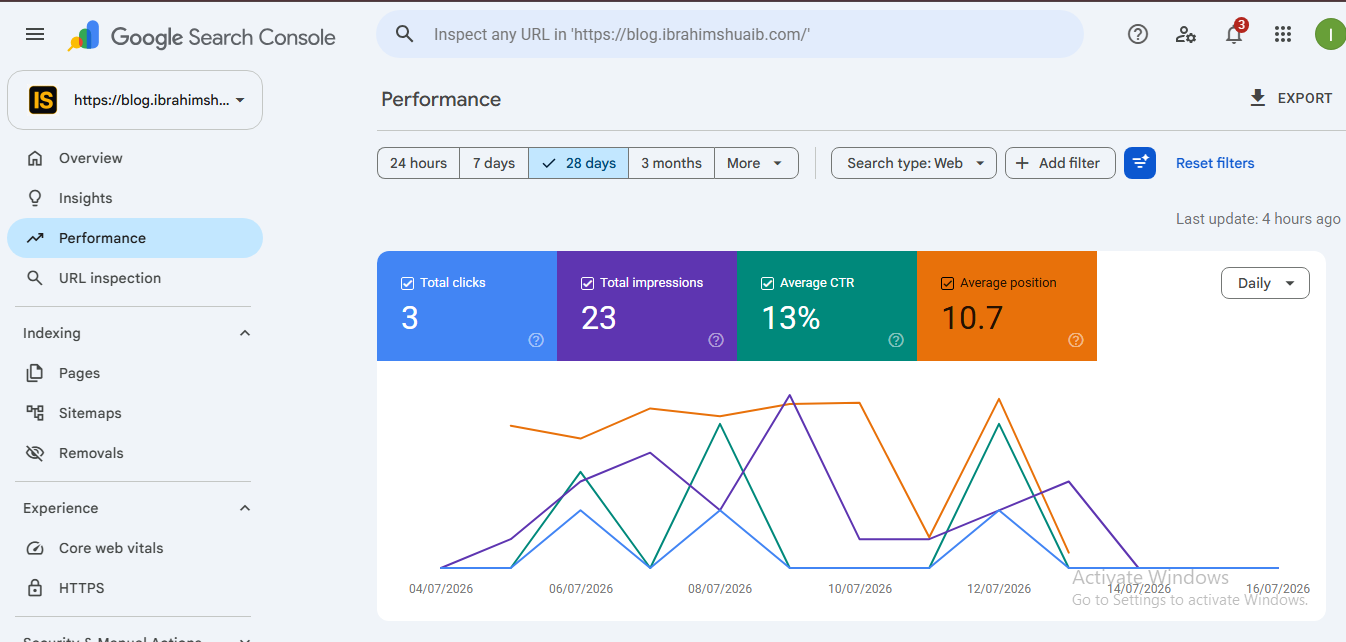Uncheck the Total clicks checkbox
1346x642 pixels.
tap(407, 283)
